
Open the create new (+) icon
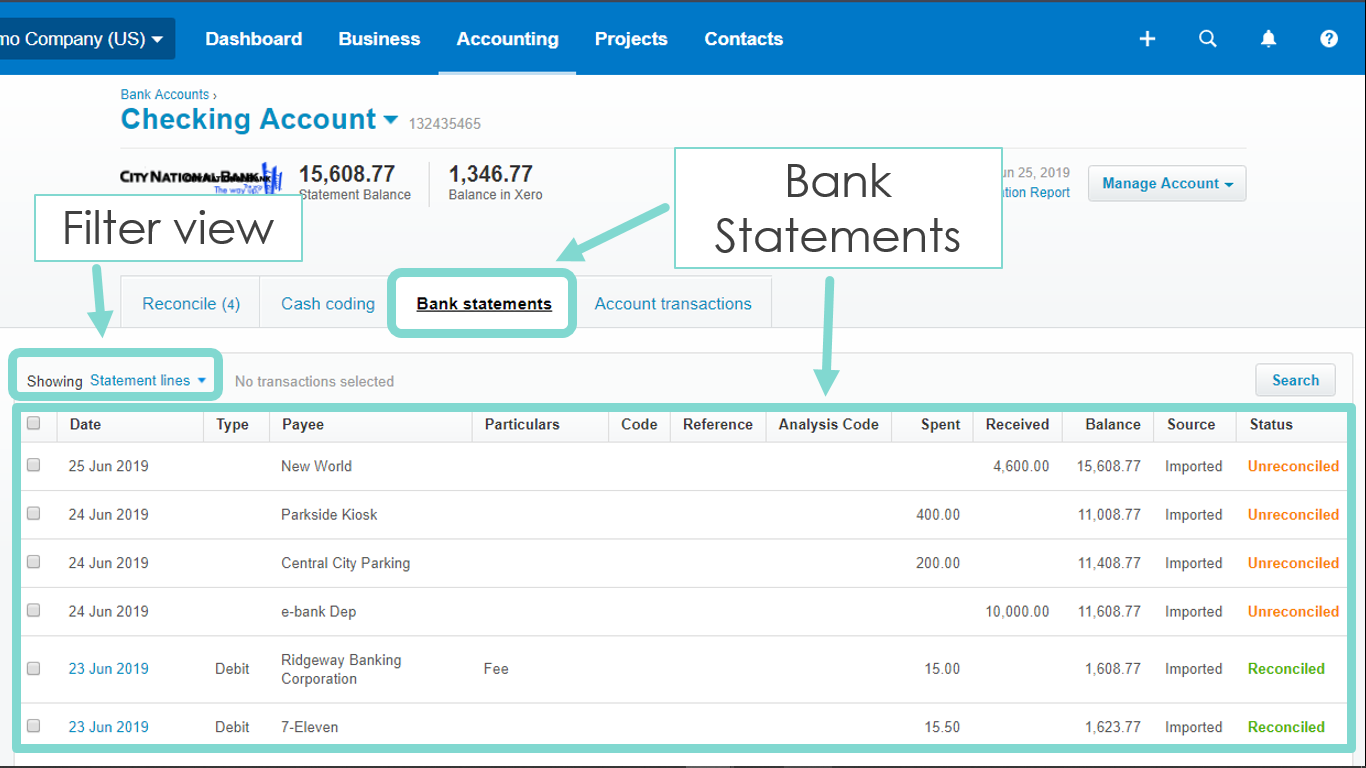point(1146,38)
